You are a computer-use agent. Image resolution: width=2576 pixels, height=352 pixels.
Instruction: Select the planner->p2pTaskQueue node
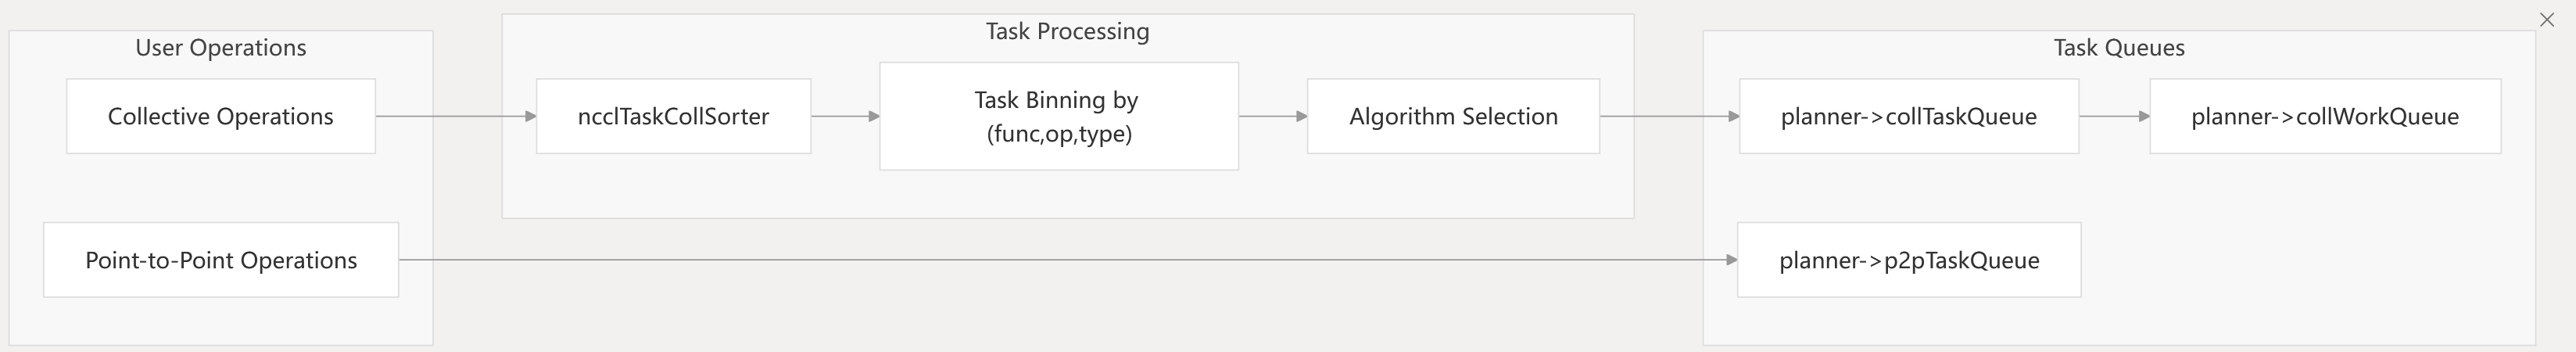[x=1909, y=260]
